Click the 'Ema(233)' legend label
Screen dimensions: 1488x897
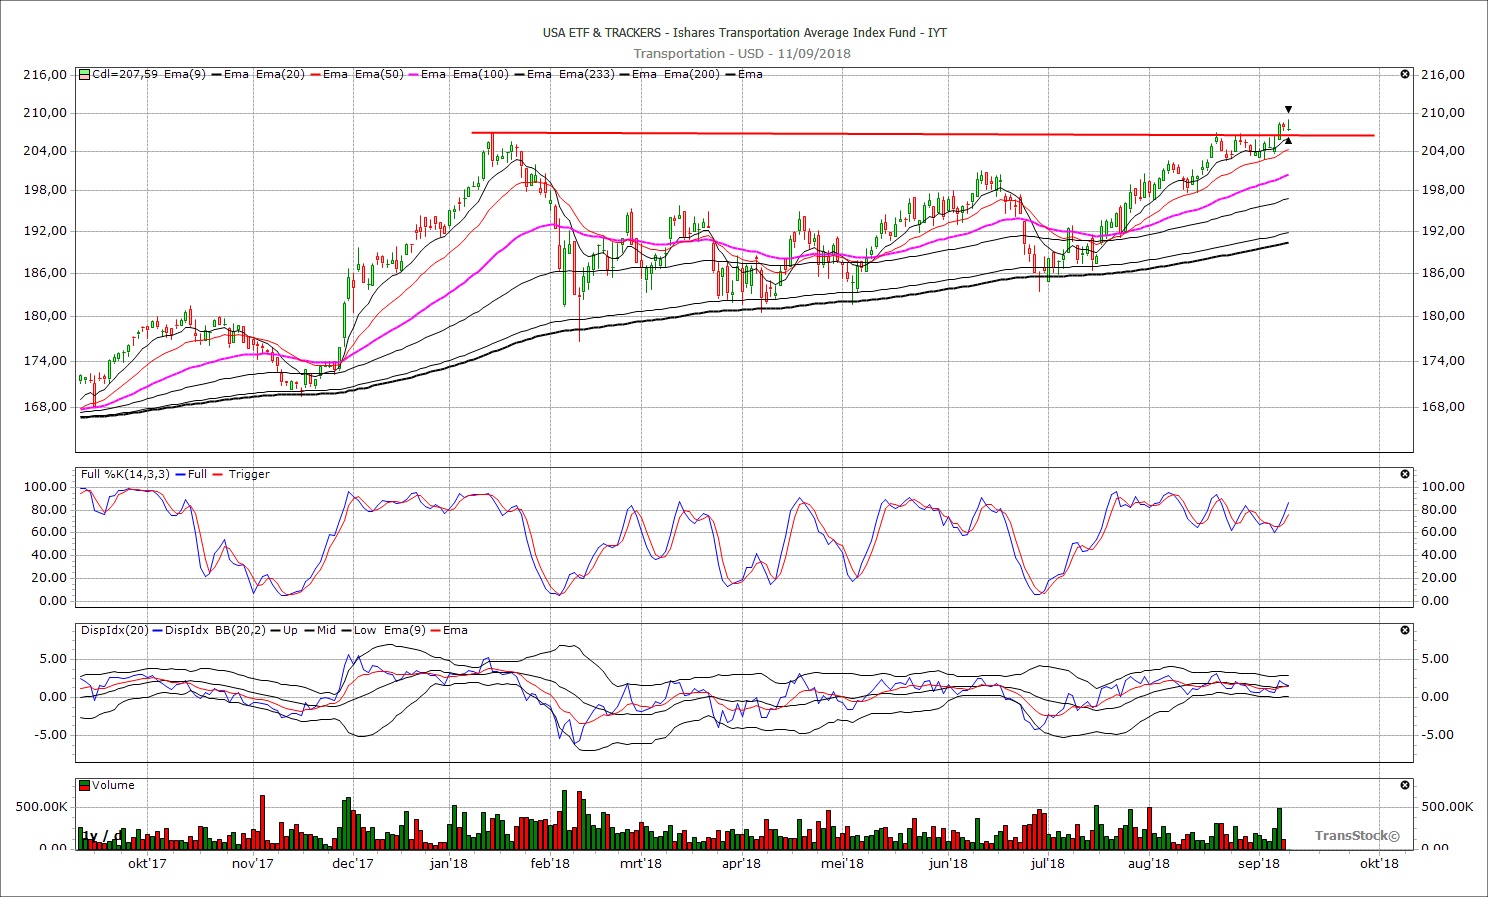pos(586,74)
